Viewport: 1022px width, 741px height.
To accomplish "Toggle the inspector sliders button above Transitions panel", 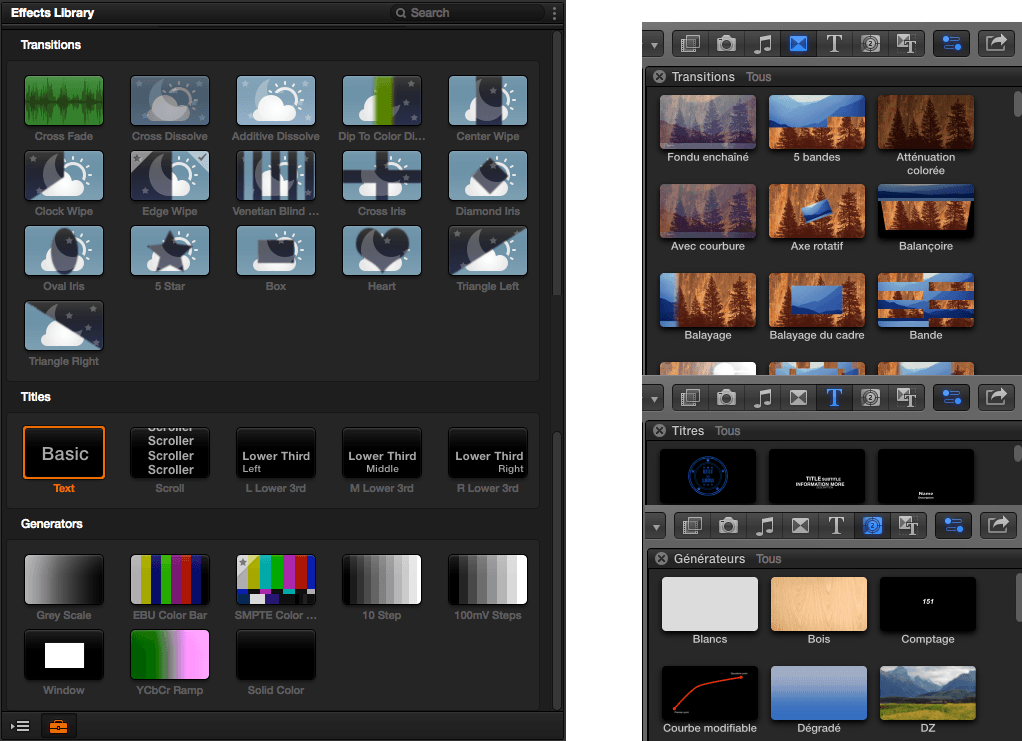I will click(952, 43).
